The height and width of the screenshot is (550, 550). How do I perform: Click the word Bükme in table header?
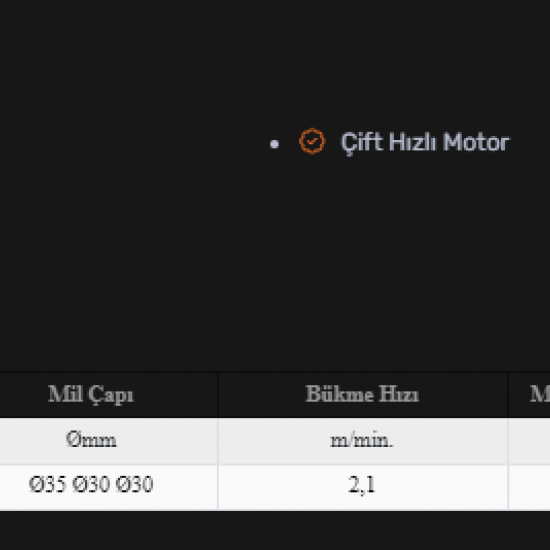(339, 394)
